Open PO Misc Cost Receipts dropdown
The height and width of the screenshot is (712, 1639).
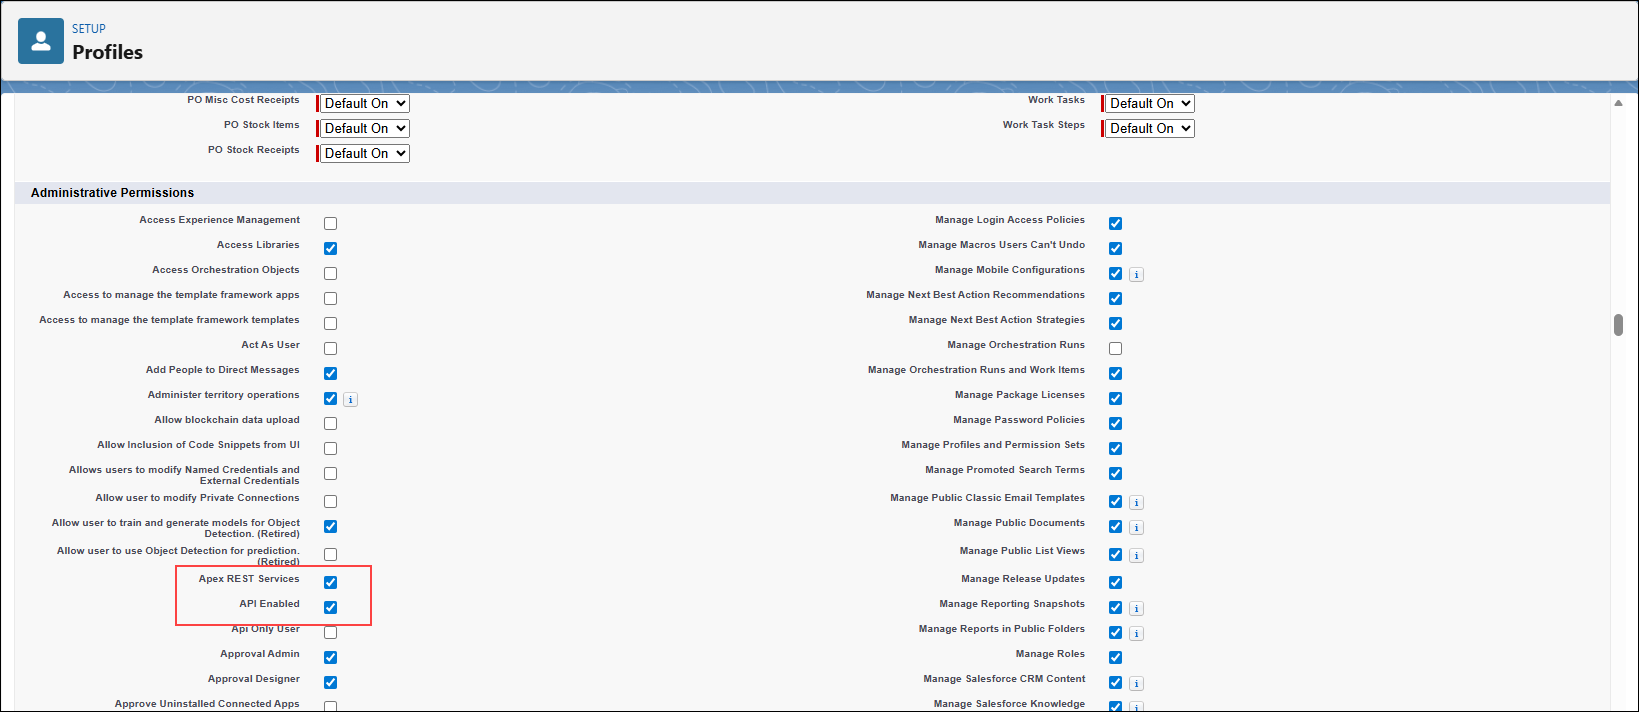pos(364,103)
